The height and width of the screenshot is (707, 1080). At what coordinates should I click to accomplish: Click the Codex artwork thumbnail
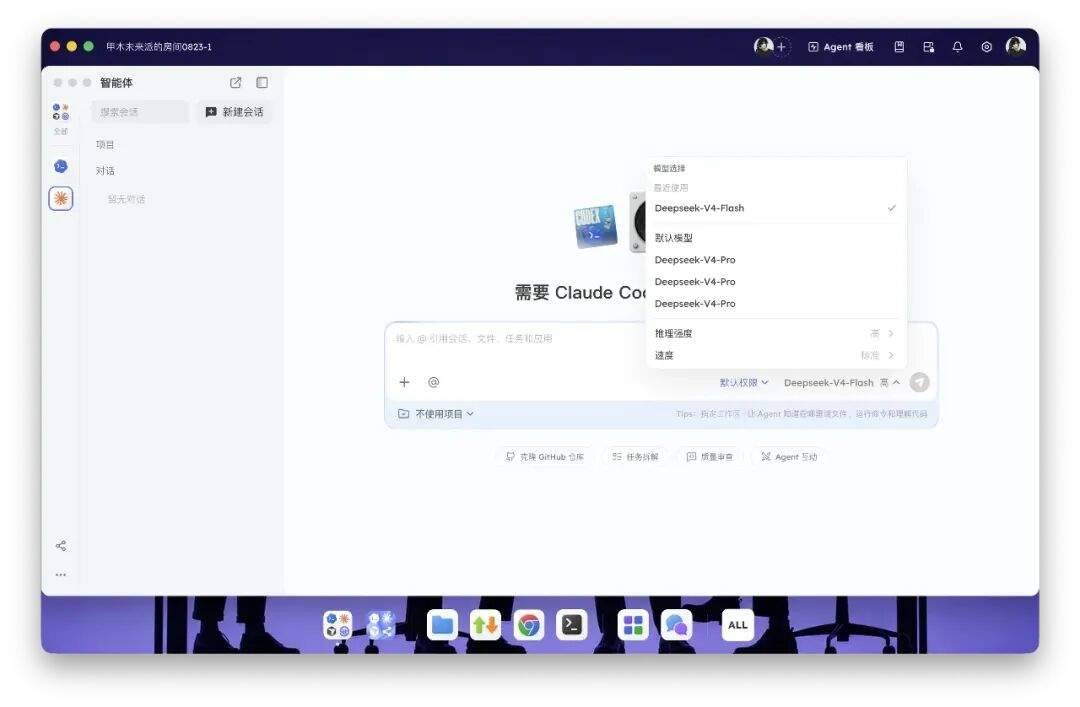click(x=595, y=226)
